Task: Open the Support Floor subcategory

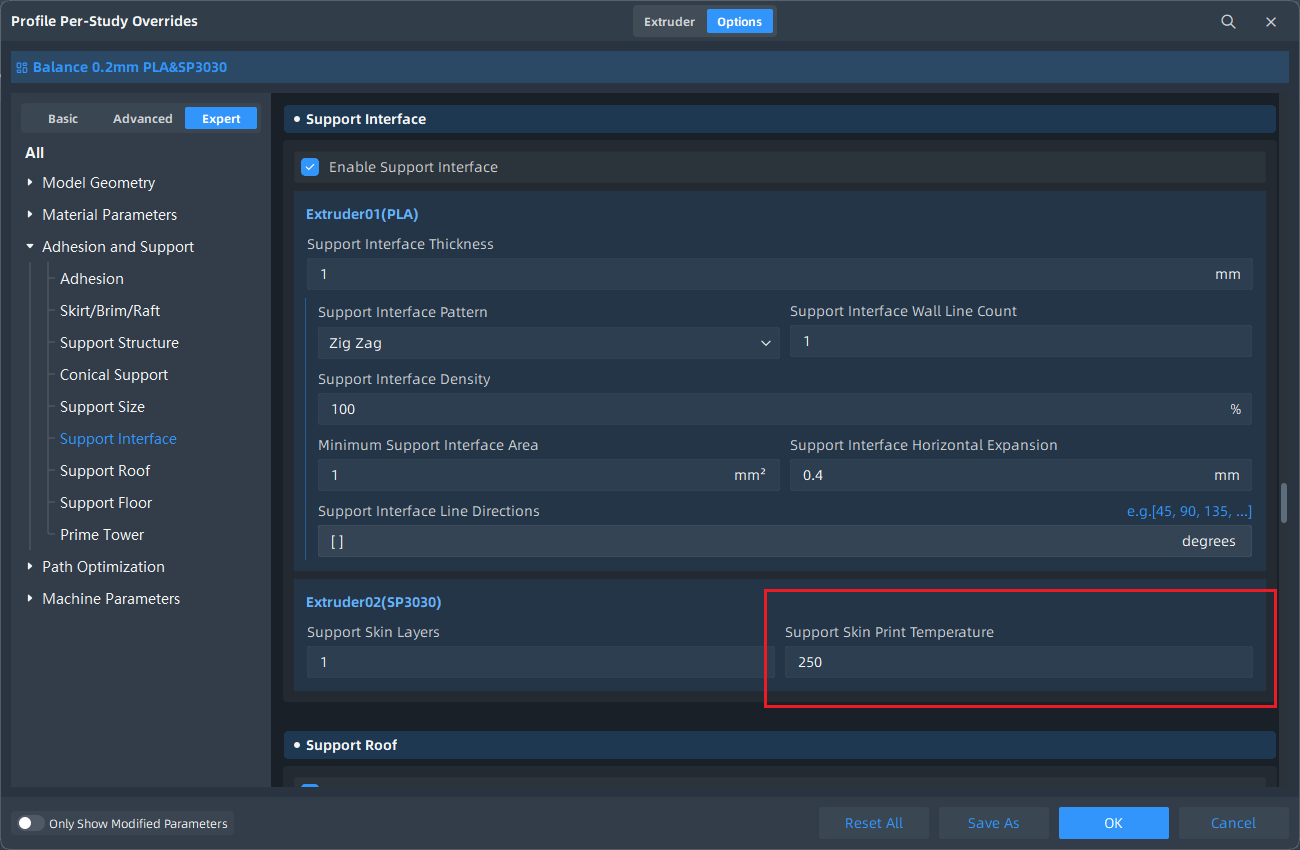Action: pos(106,503)
